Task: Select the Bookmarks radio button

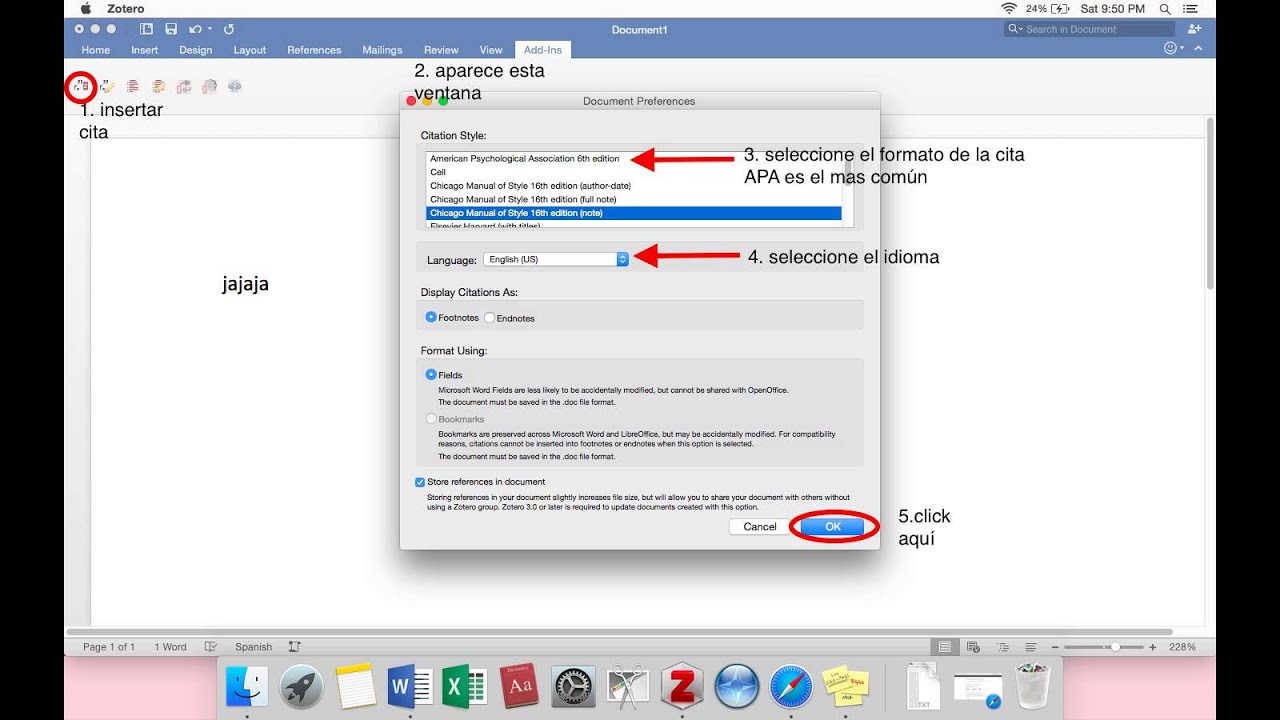Action: point(431,419)
